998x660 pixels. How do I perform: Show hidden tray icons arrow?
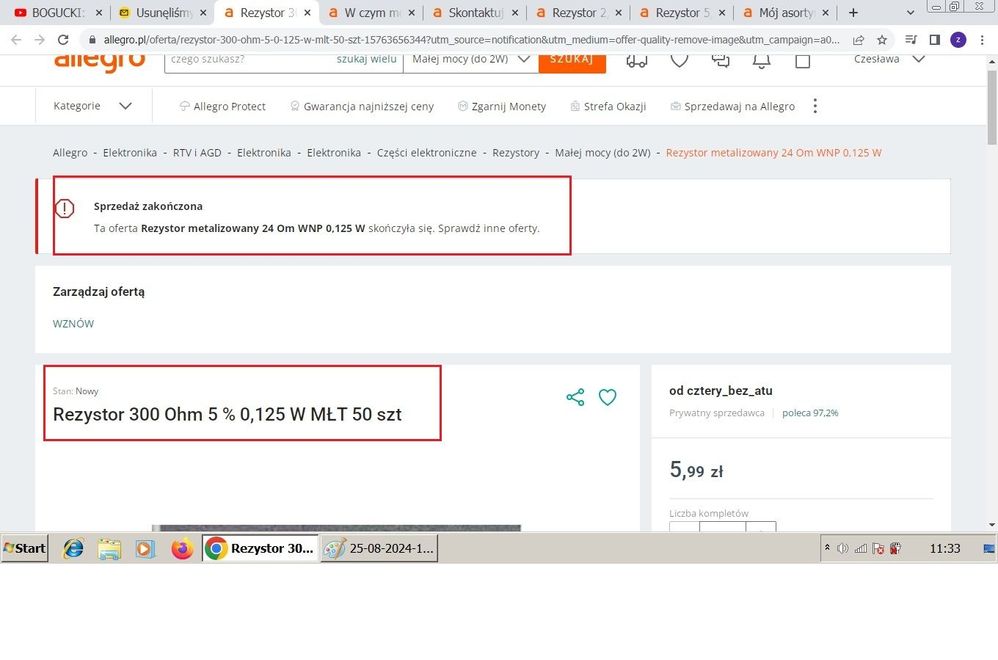tap(827, 547)
